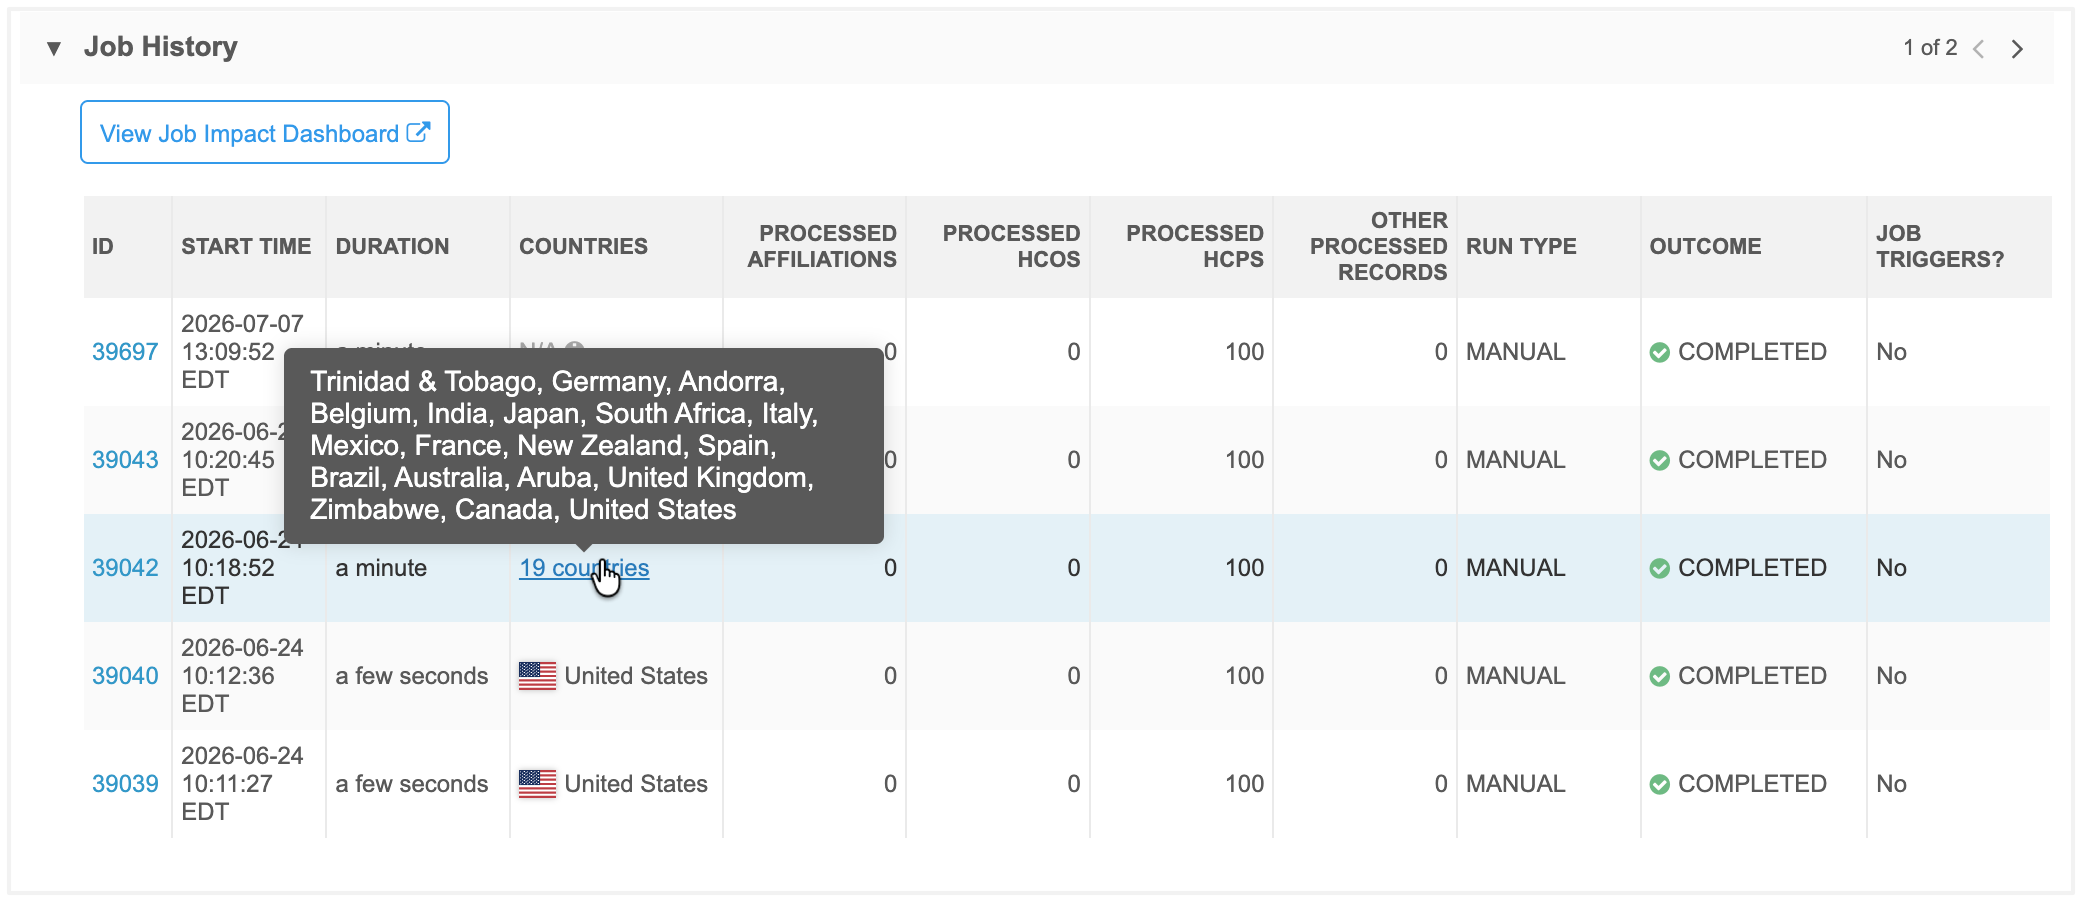Click job triggers 'No' in row 39040

pos(1891,676)
